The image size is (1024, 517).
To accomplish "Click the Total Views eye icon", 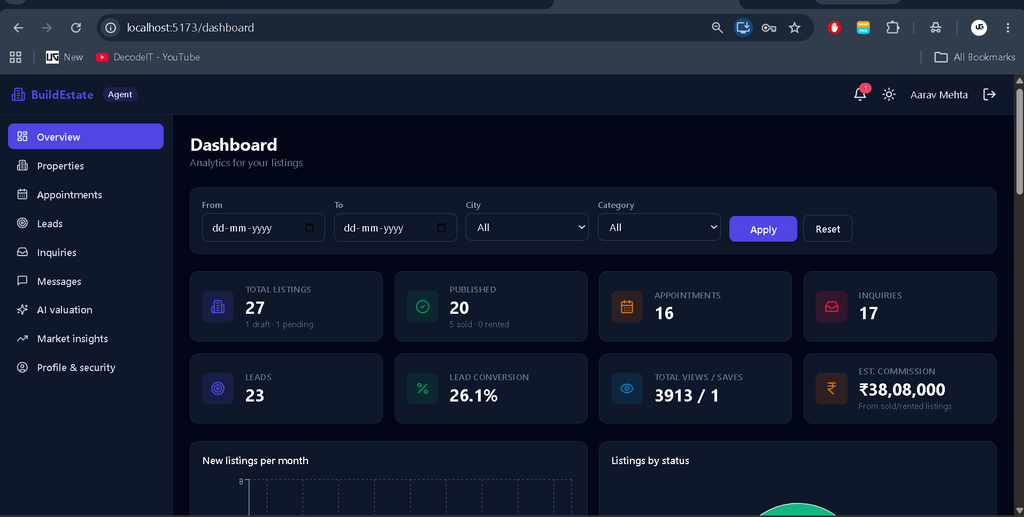I will pyautogui.click(x=627, y=388).
